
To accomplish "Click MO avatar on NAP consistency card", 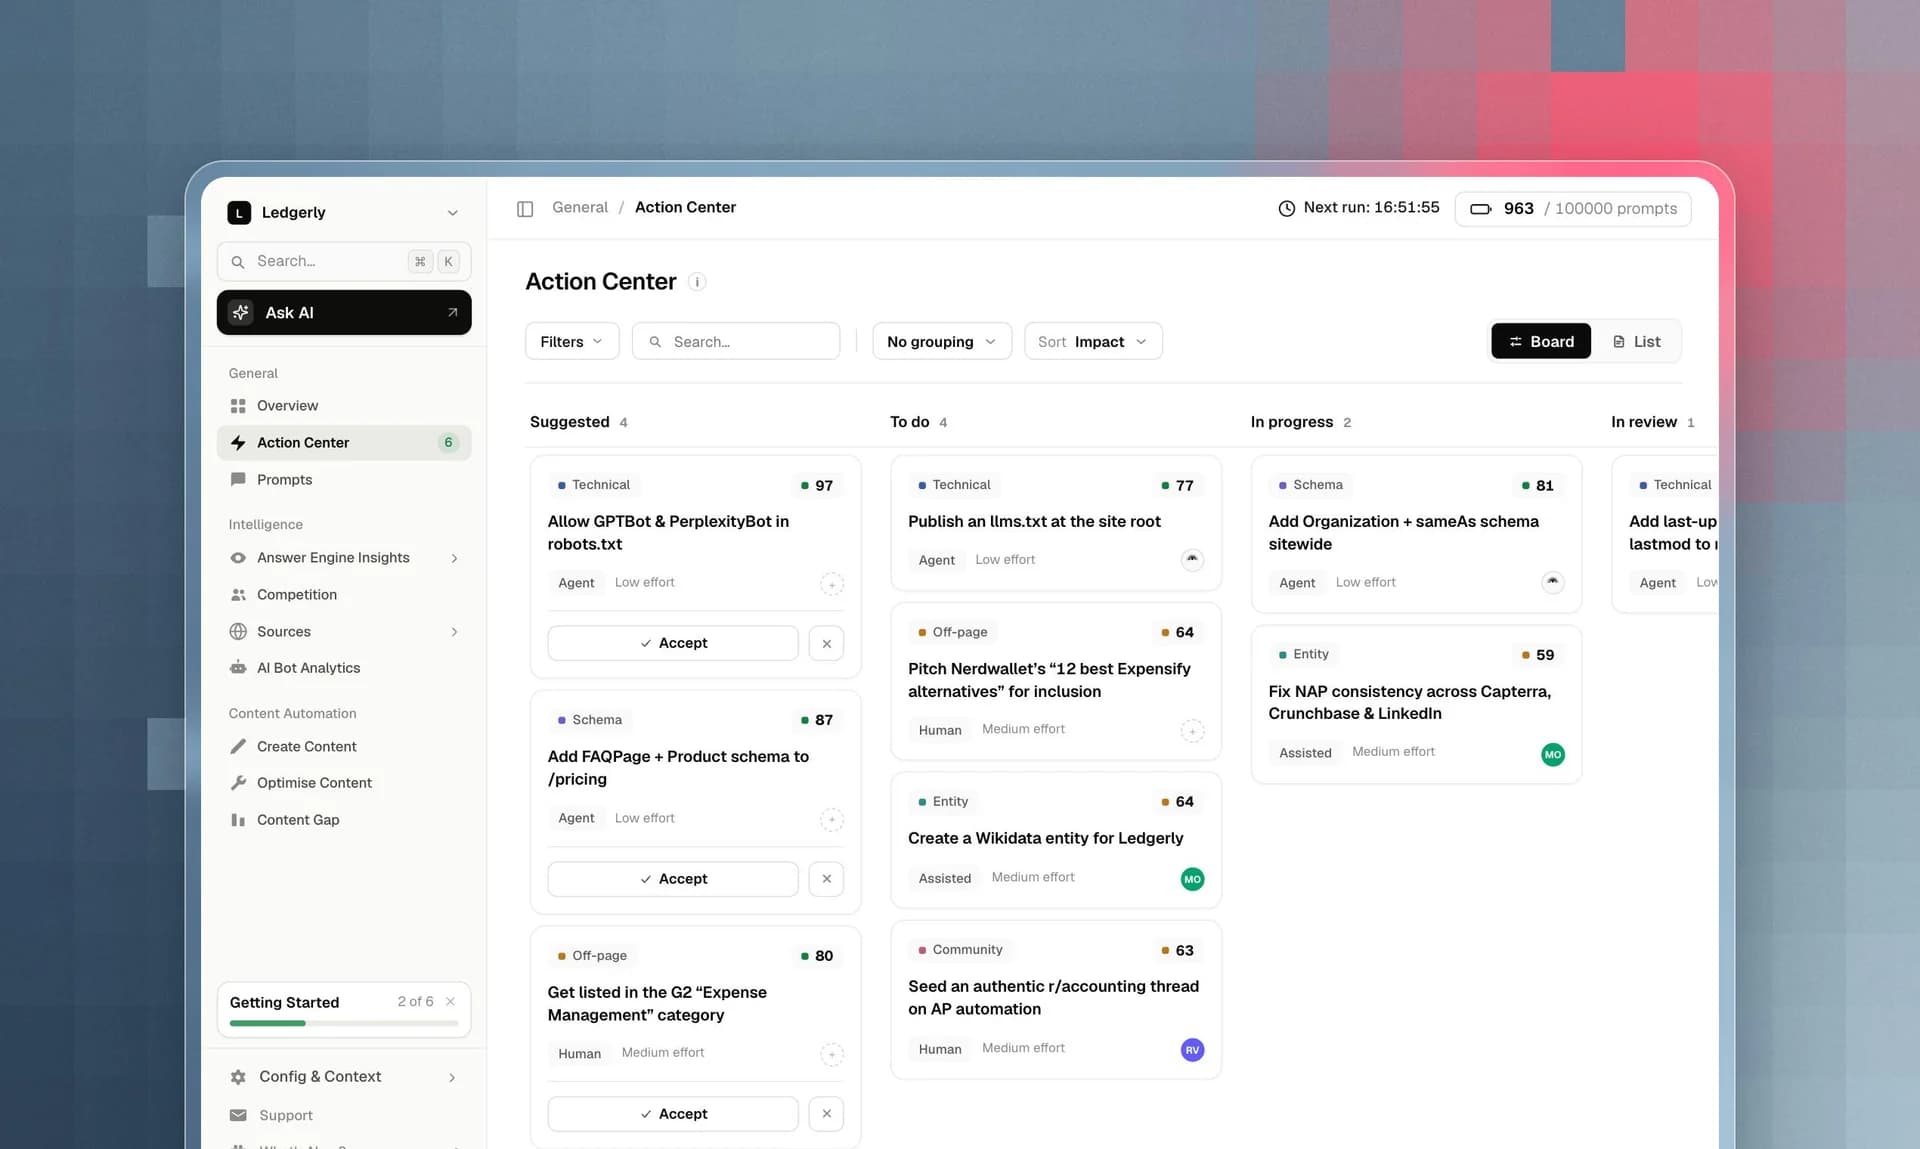I will (x=1553, y=755).
